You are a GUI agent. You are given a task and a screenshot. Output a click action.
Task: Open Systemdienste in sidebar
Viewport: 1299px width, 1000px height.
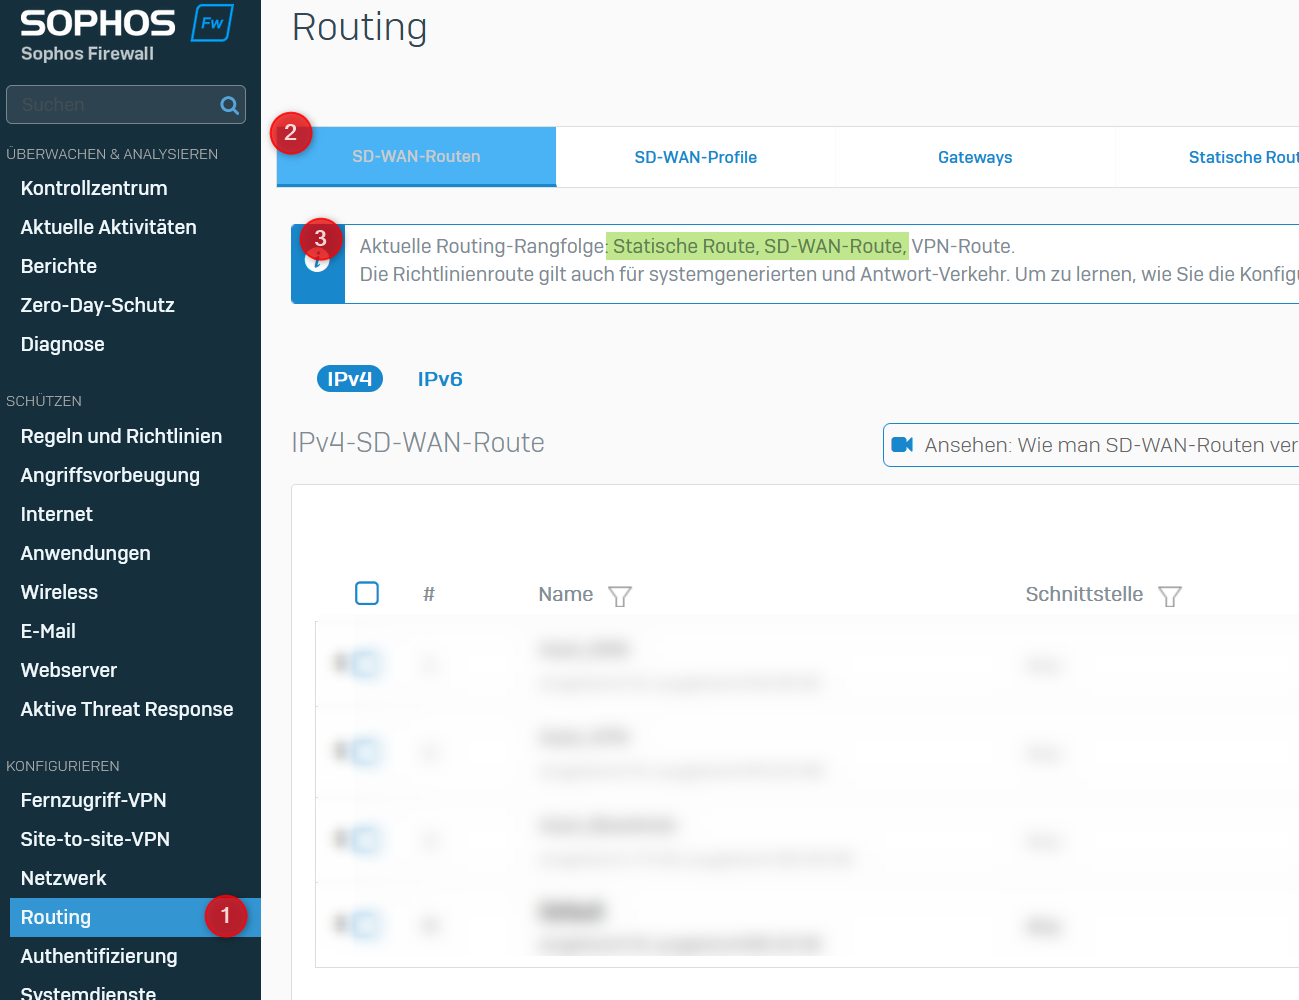(x=88, y=992)
